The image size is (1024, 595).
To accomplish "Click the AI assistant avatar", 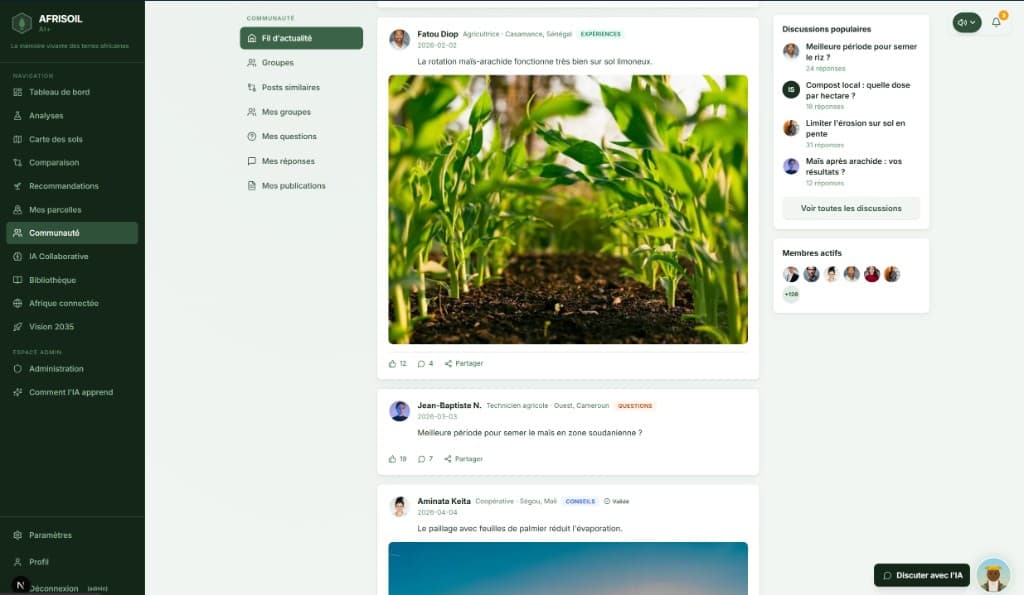I will (x=993, y=575).
